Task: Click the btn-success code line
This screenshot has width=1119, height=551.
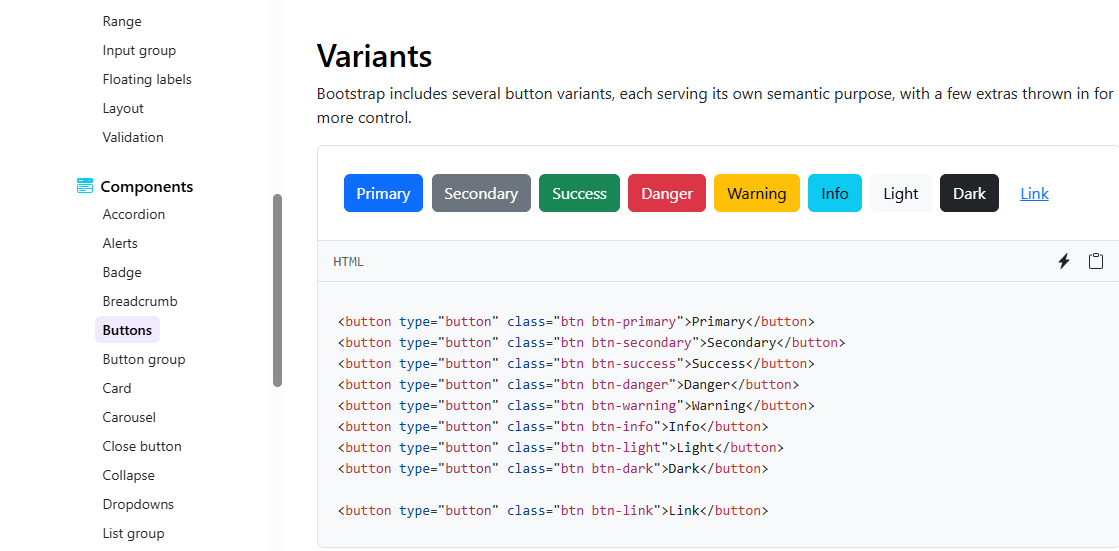Action: coord(576,363)
